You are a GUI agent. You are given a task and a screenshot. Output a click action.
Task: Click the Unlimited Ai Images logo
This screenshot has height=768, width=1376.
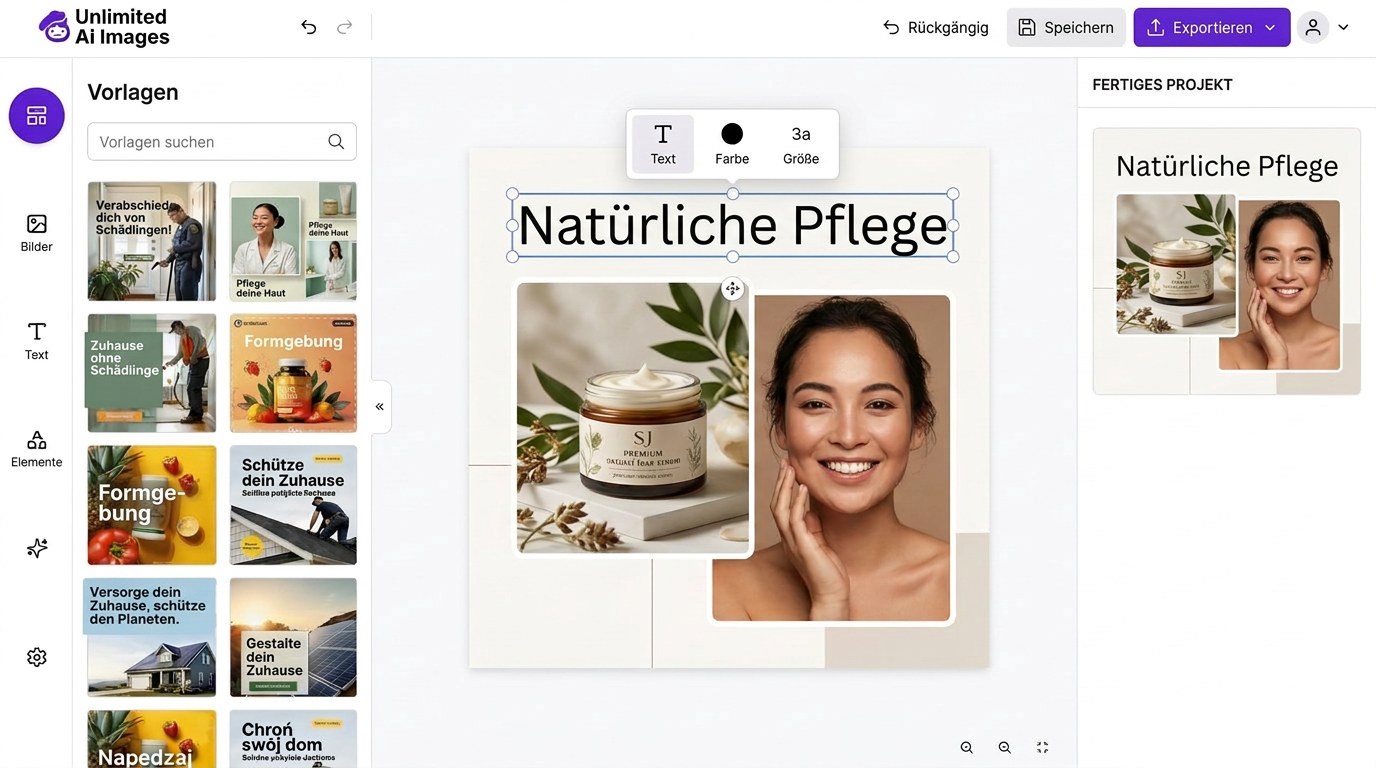click(104, 27)
